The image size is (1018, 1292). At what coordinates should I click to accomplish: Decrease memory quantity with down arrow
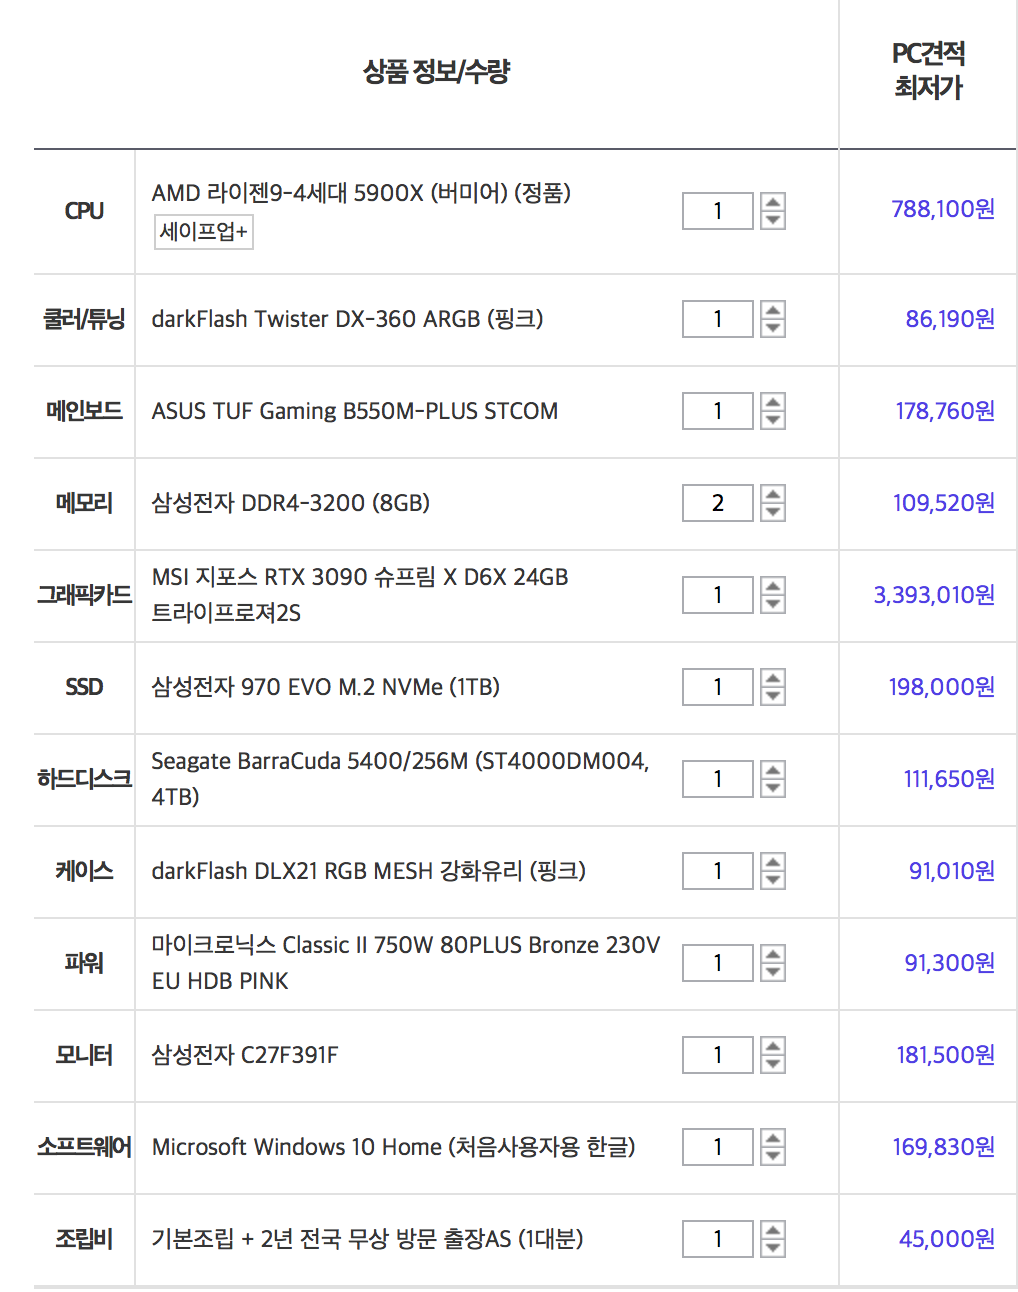pos(772,512)
